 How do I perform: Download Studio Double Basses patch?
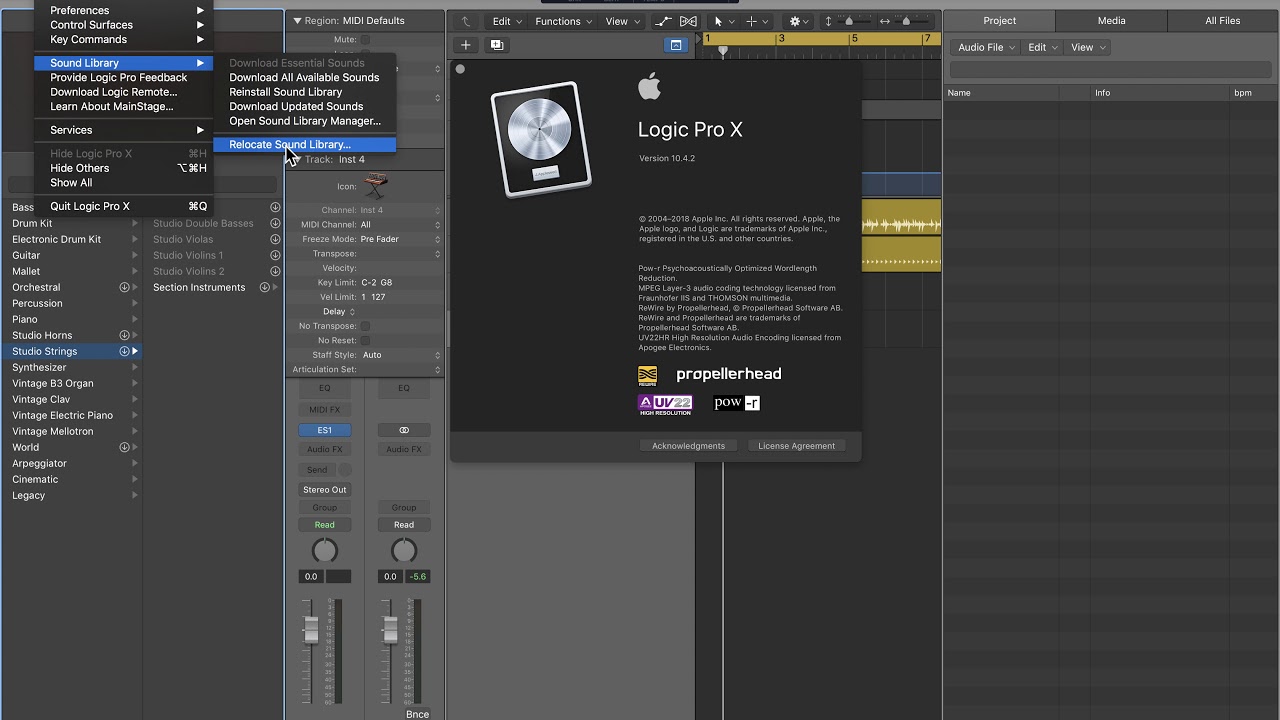click(x=275, y=223)
